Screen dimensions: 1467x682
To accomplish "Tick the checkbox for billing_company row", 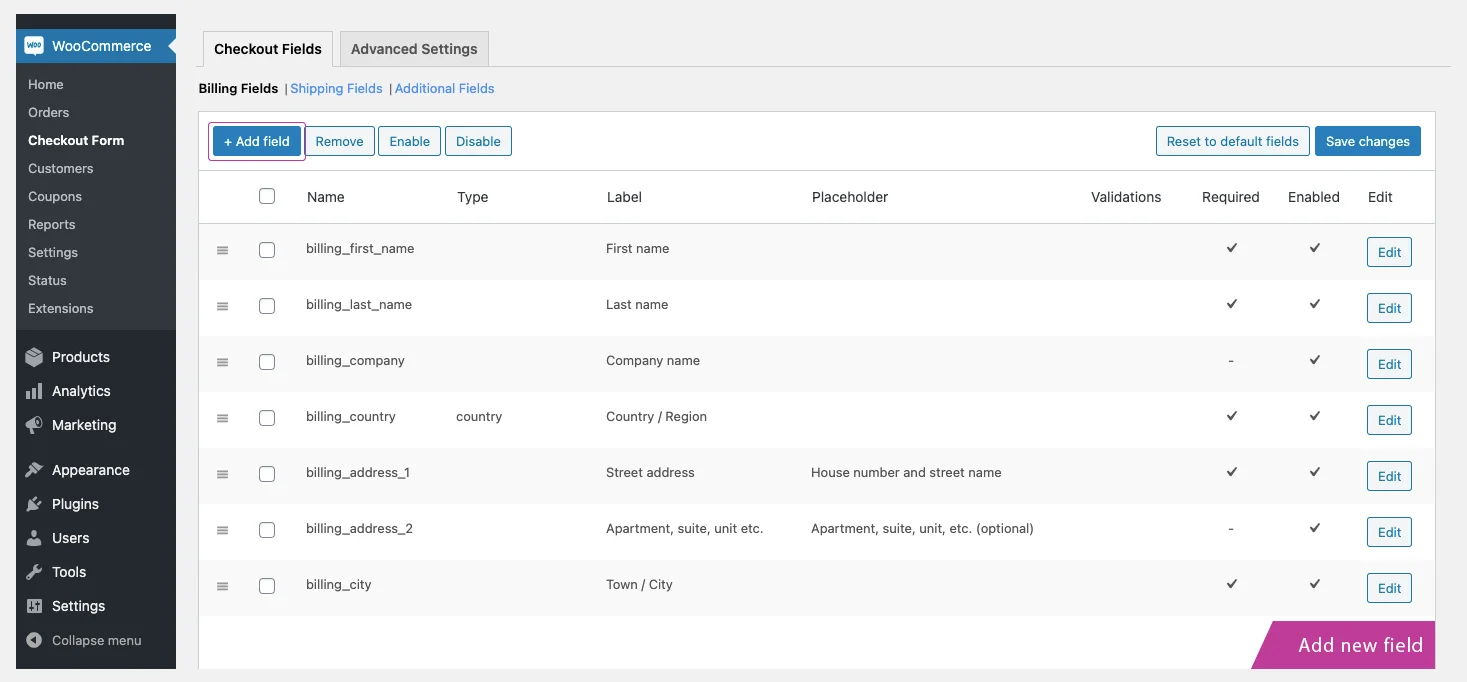I will tap(267, 362).
